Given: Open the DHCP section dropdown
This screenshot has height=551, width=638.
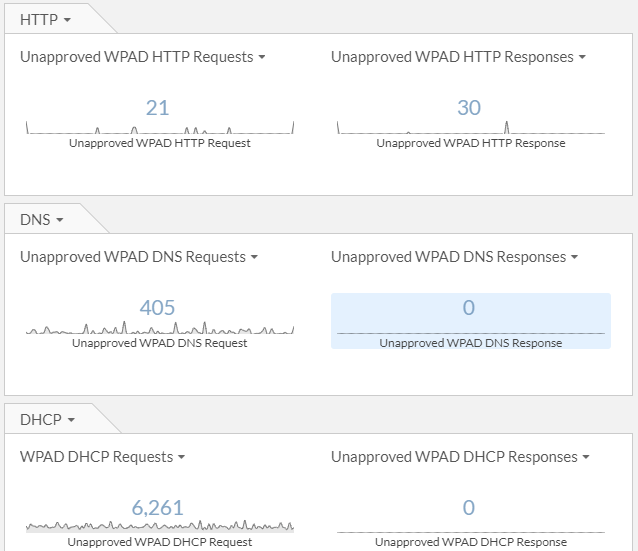Looking at the screenshot, I should [46, 420].
